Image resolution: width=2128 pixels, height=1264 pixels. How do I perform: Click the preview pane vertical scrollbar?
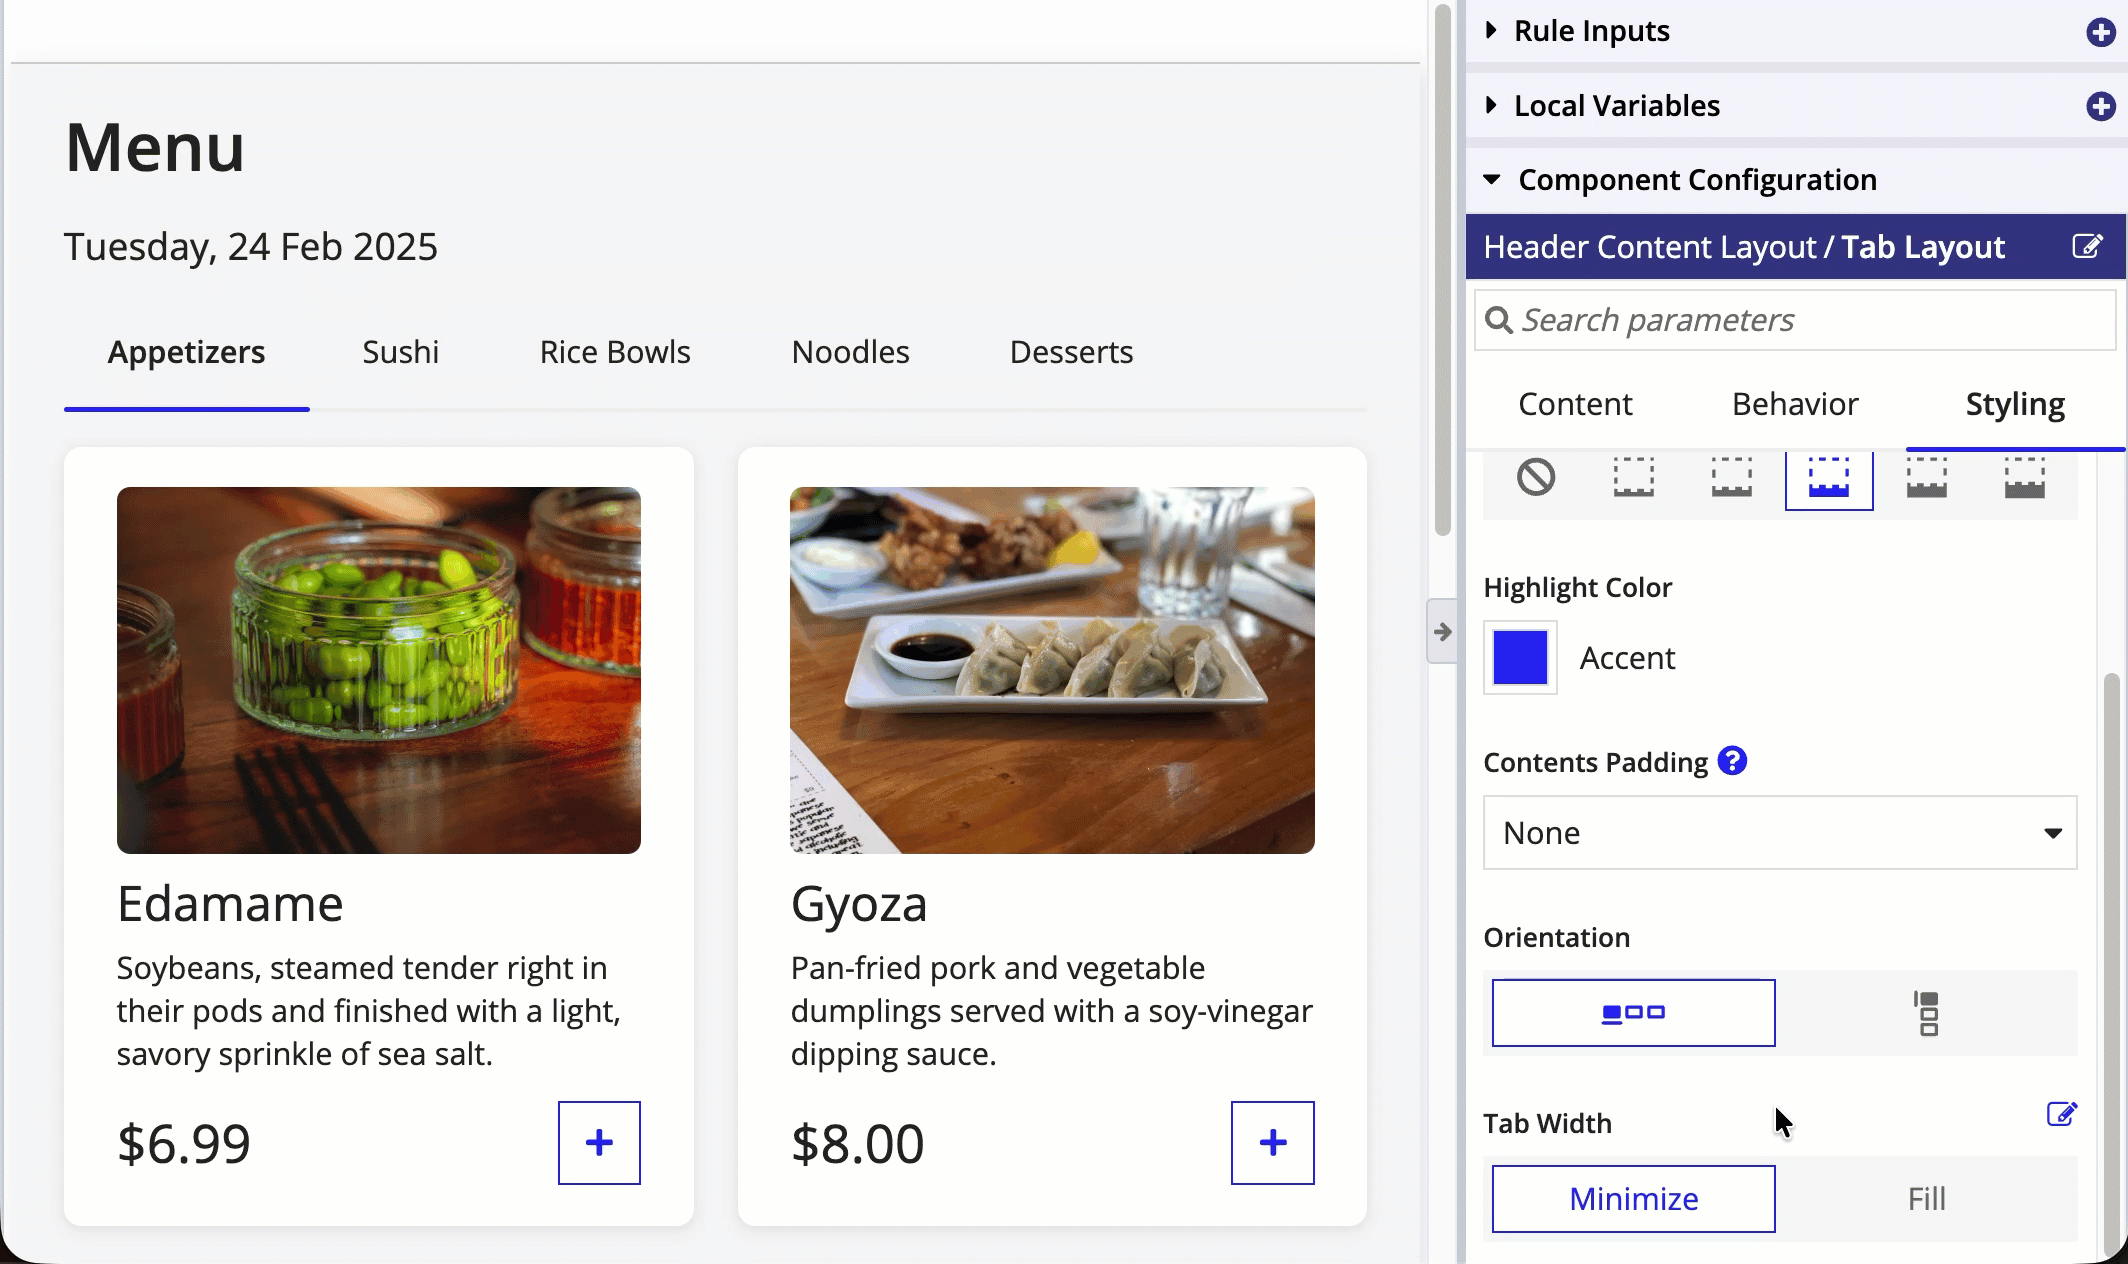point(1442,270)
